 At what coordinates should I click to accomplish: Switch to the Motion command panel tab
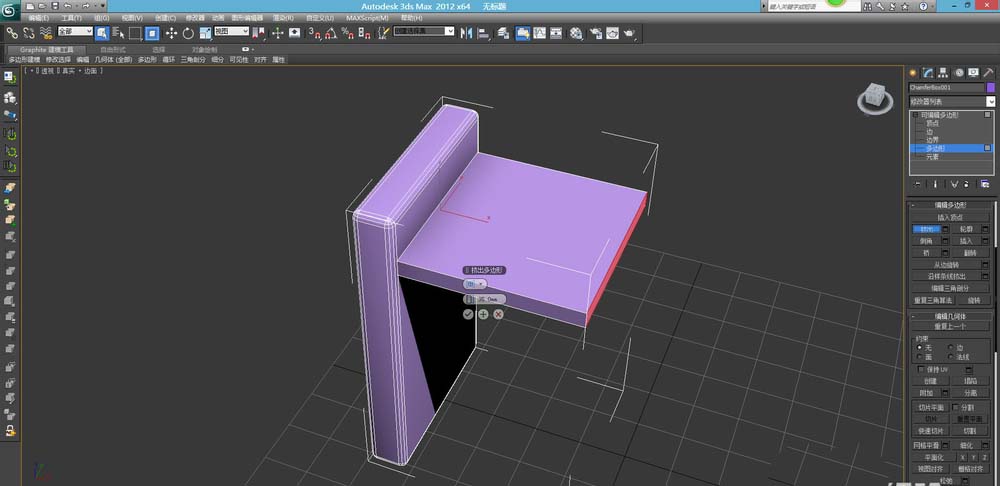(959, 73)
